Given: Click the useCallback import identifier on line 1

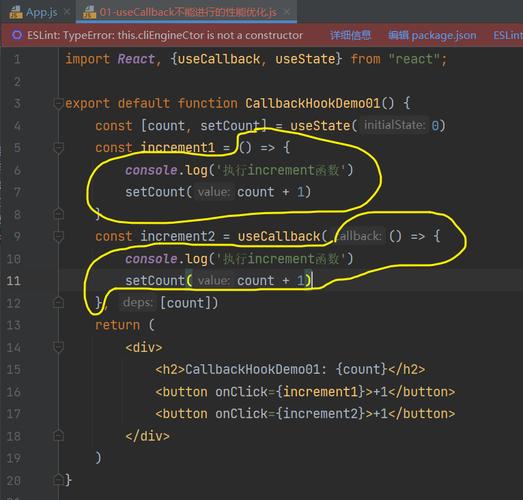Looking at the screenshot, I should click(218, 59).
